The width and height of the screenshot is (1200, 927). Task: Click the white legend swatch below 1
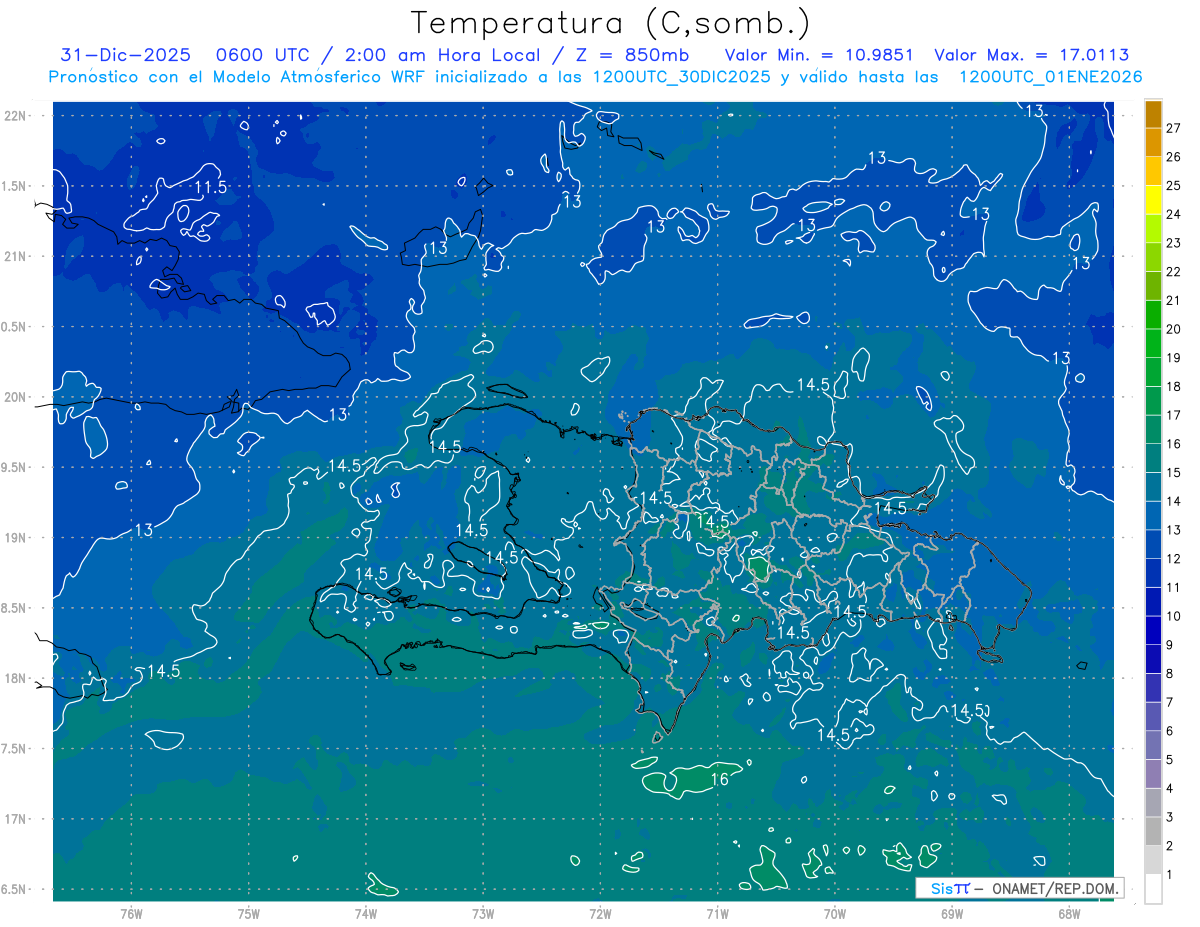1153,889
